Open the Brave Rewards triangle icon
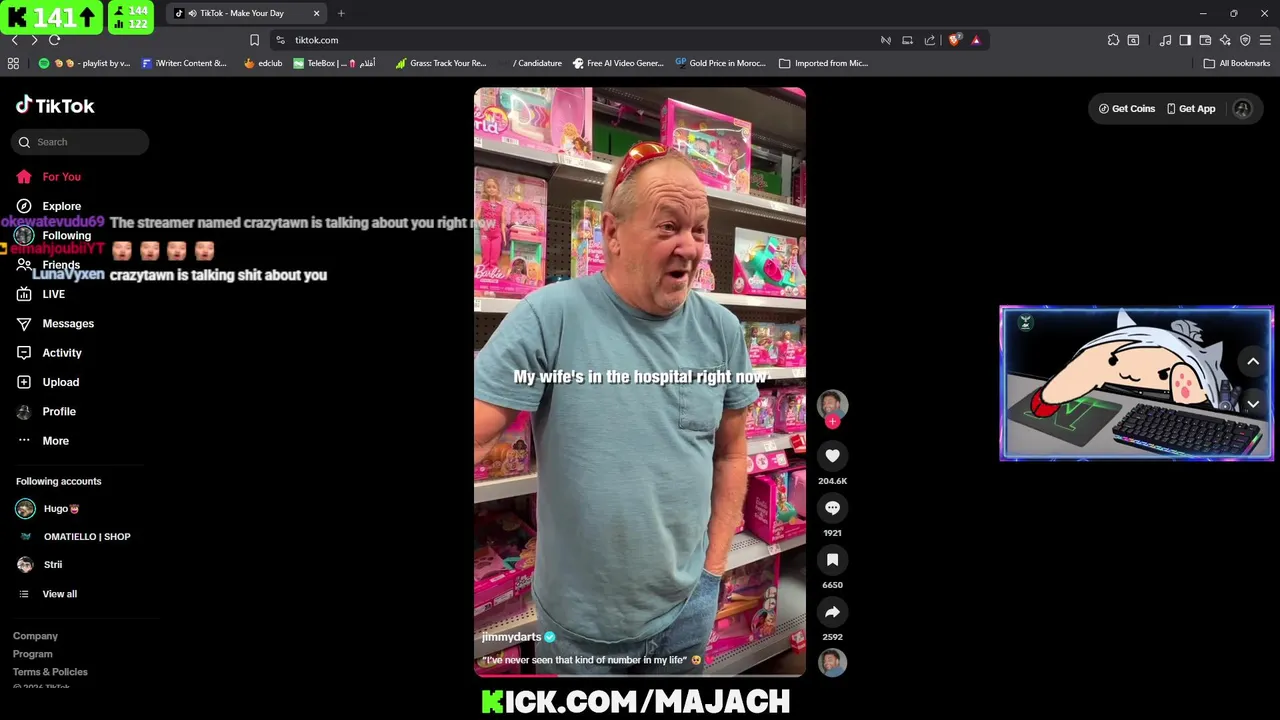1280x720 pixels. (x=976, y=40)
